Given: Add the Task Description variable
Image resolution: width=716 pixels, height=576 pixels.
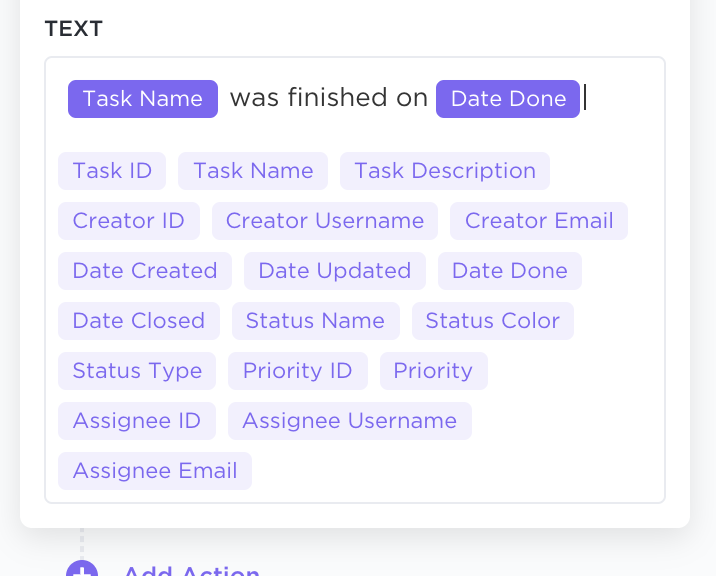Looking at the screenshot, I should tap(445, 171).
